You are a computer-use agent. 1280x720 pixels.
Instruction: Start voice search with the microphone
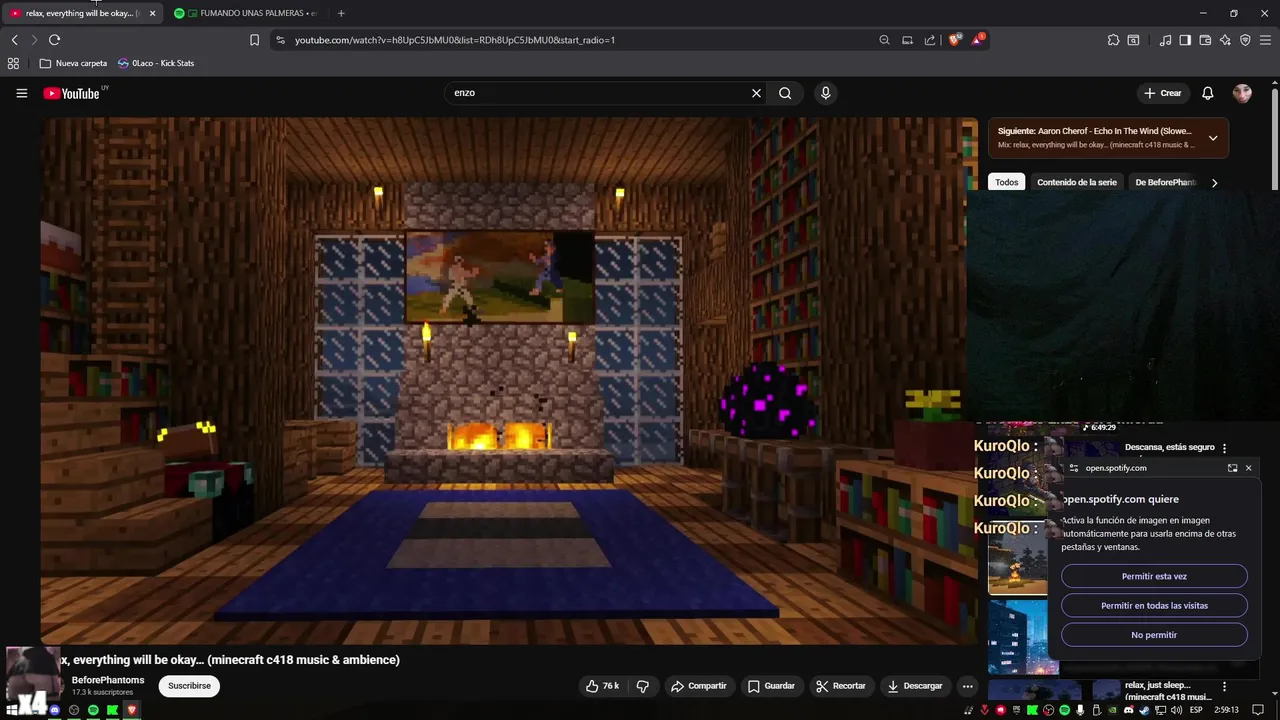point(825,93)
